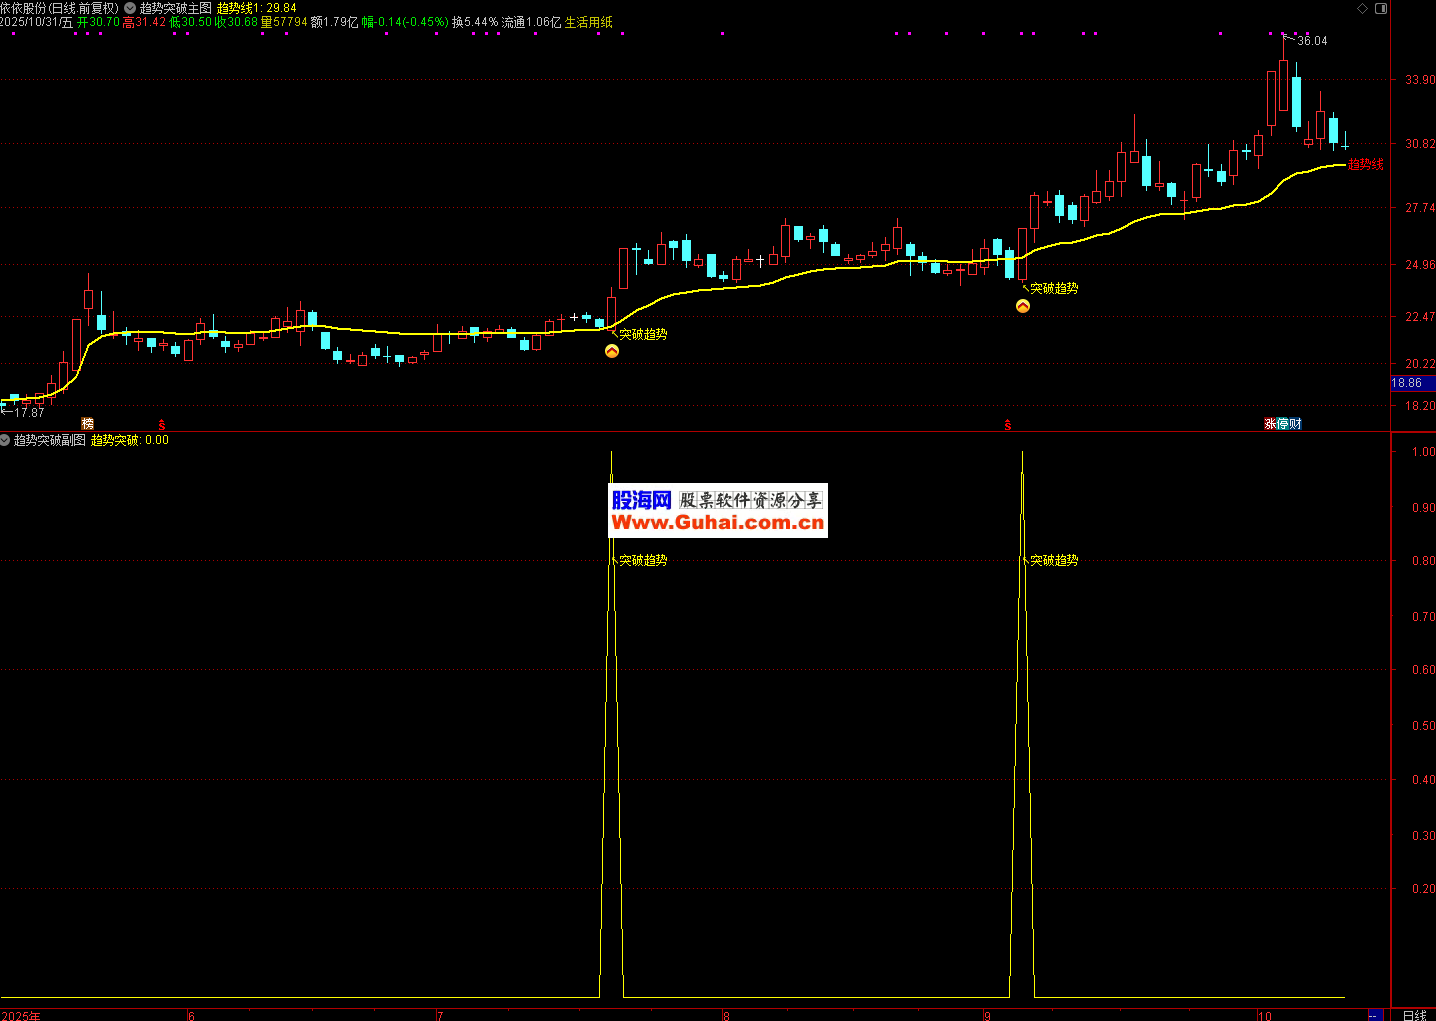Image resolution: width=1436 pixels, height=1021 pixels.
Task: Expand the 趋势突破主图 indicator dropdown arrow
Action: click(130, 8)
